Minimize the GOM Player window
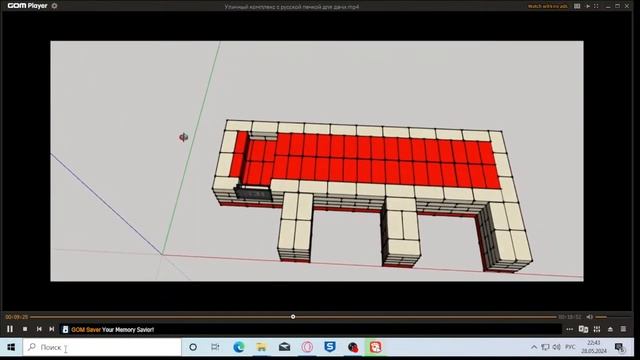 608,6
